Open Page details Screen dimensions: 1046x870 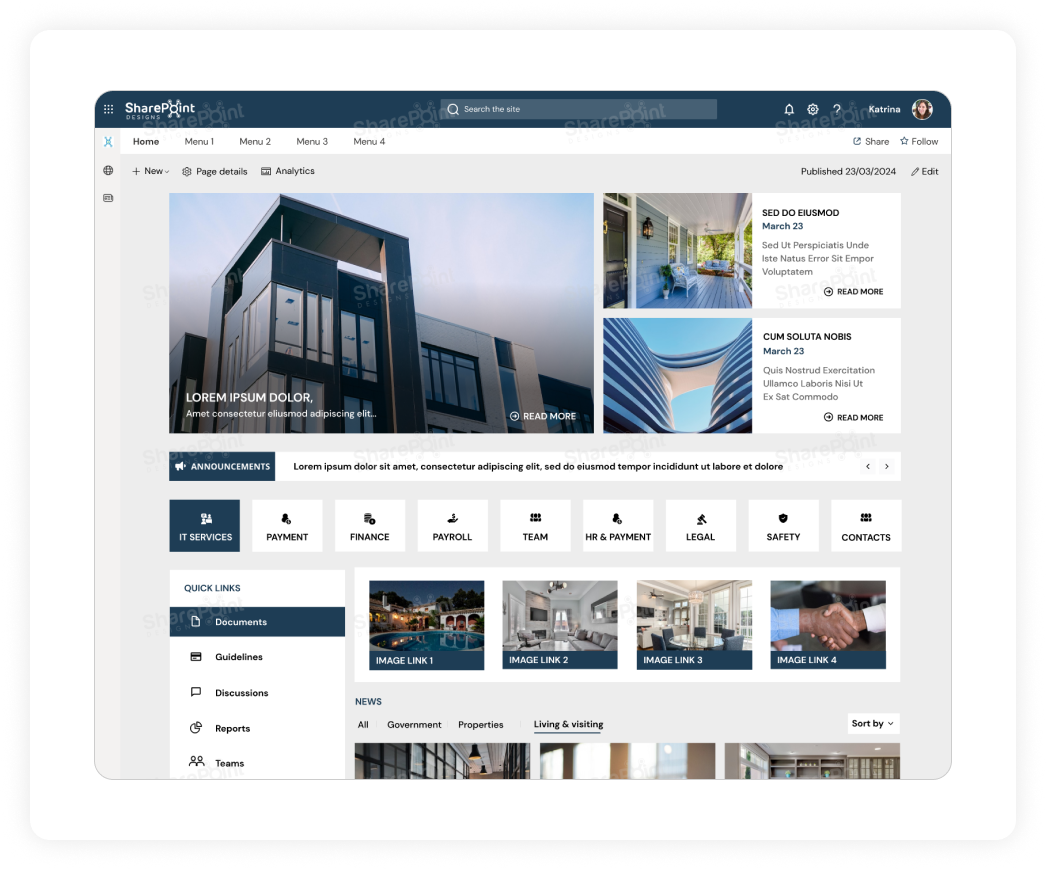click(215, 171)
